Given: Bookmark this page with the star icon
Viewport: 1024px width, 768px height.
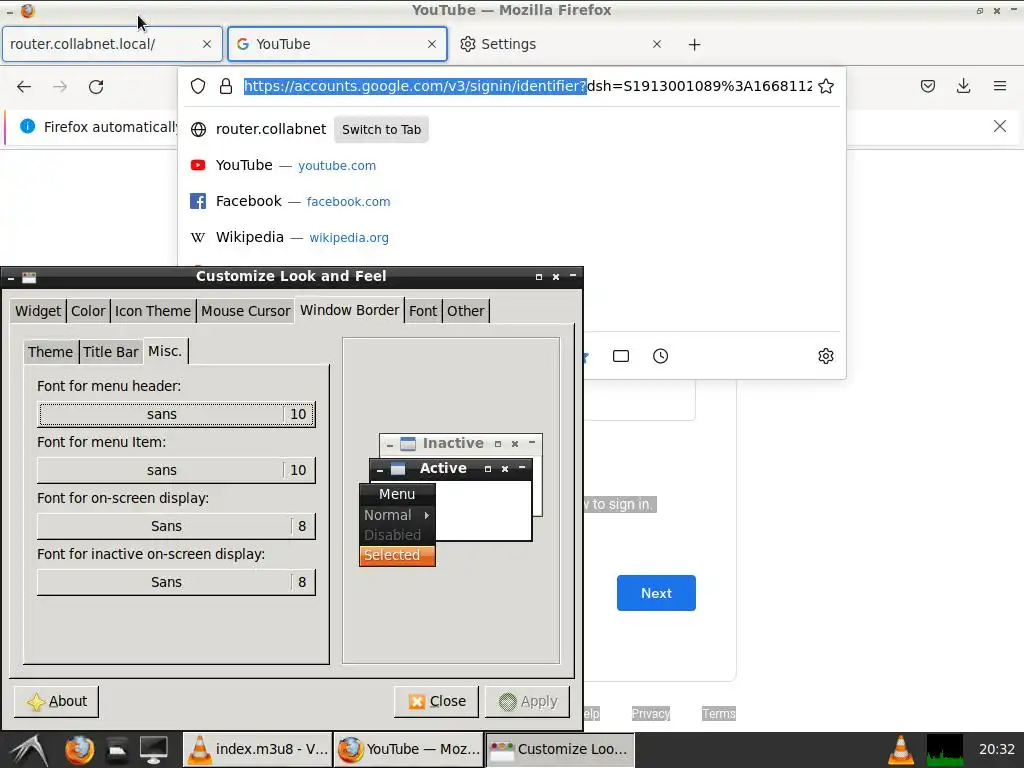Looking at the screenshot, I should (x=825, y=86).
